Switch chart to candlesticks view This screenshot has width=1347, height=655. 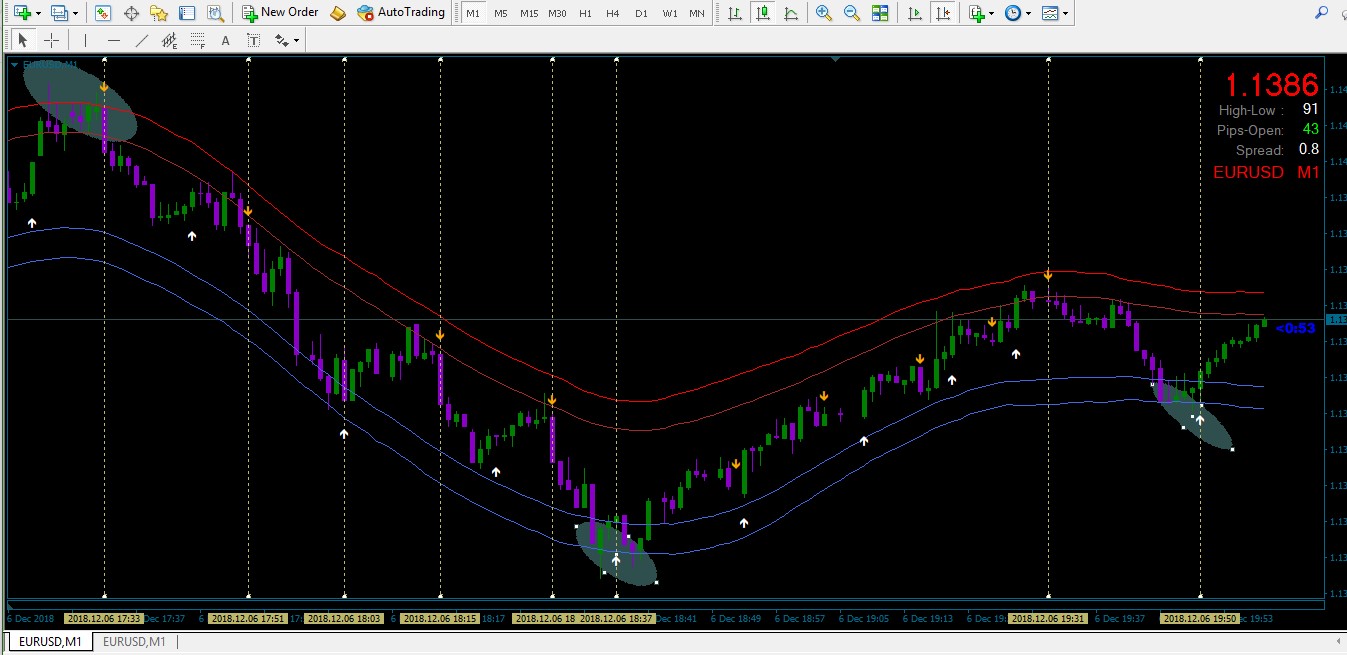coord(763,13)
